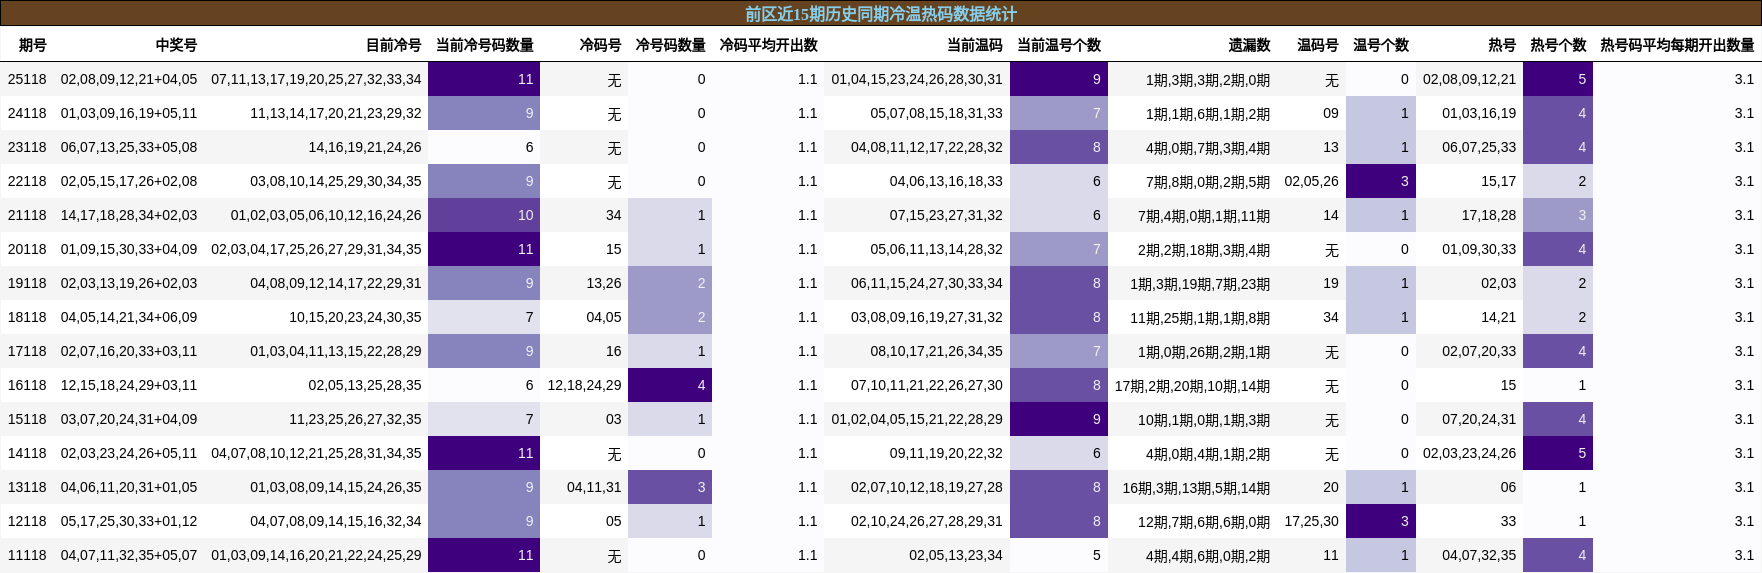Select the warm code cell 17,25,30
Screen dimensions: 1762x573
click(x=1311, y=521)
